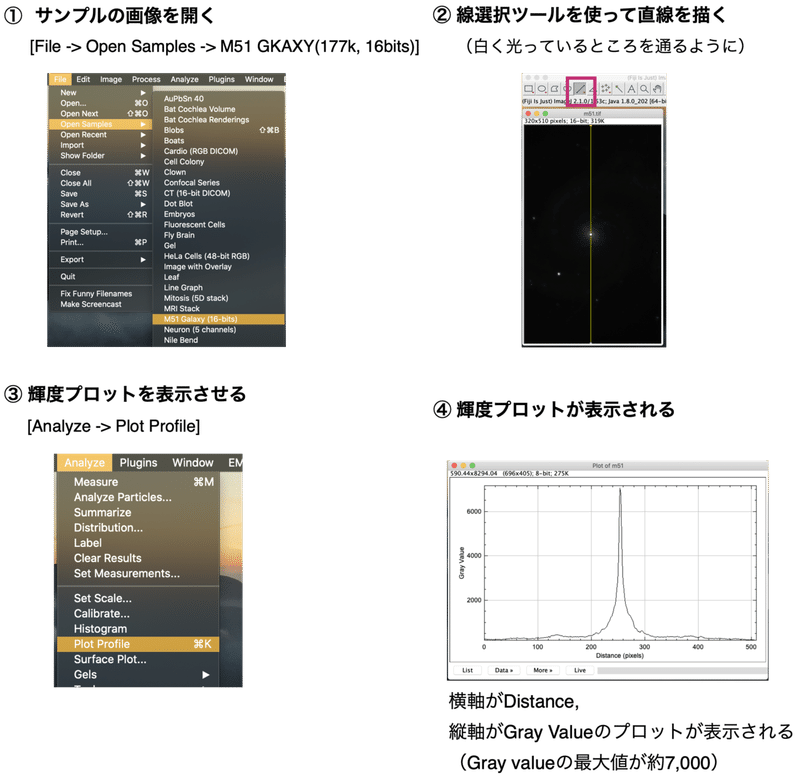Screen dimensions: 800x777
Task: Select the Straight line tool
Action: tap(579, 88)
